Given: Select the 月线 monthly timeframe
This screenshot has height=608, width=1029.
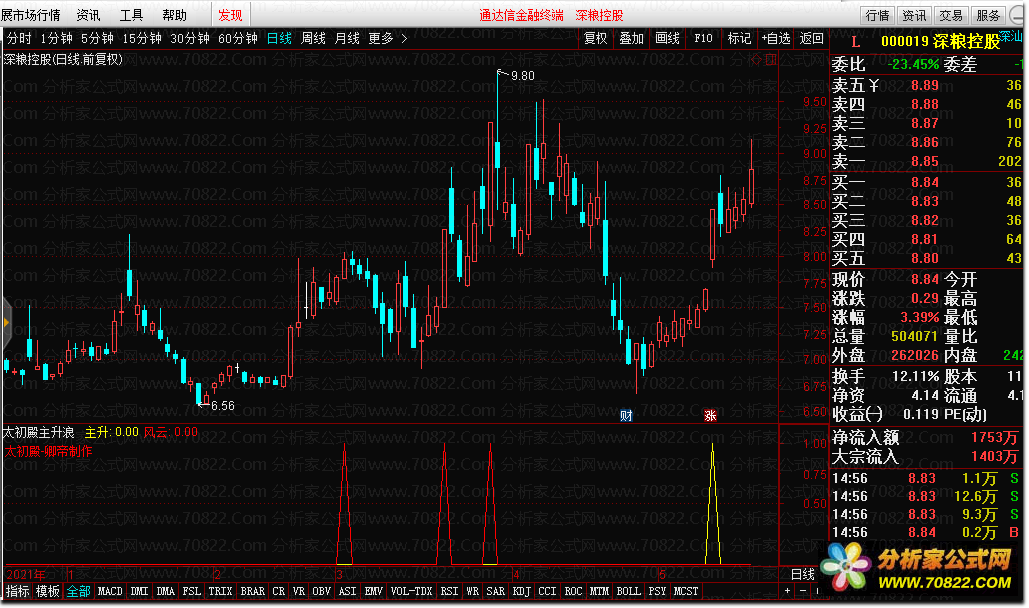Looking at the screenshot, I should (x=347, y=39).
